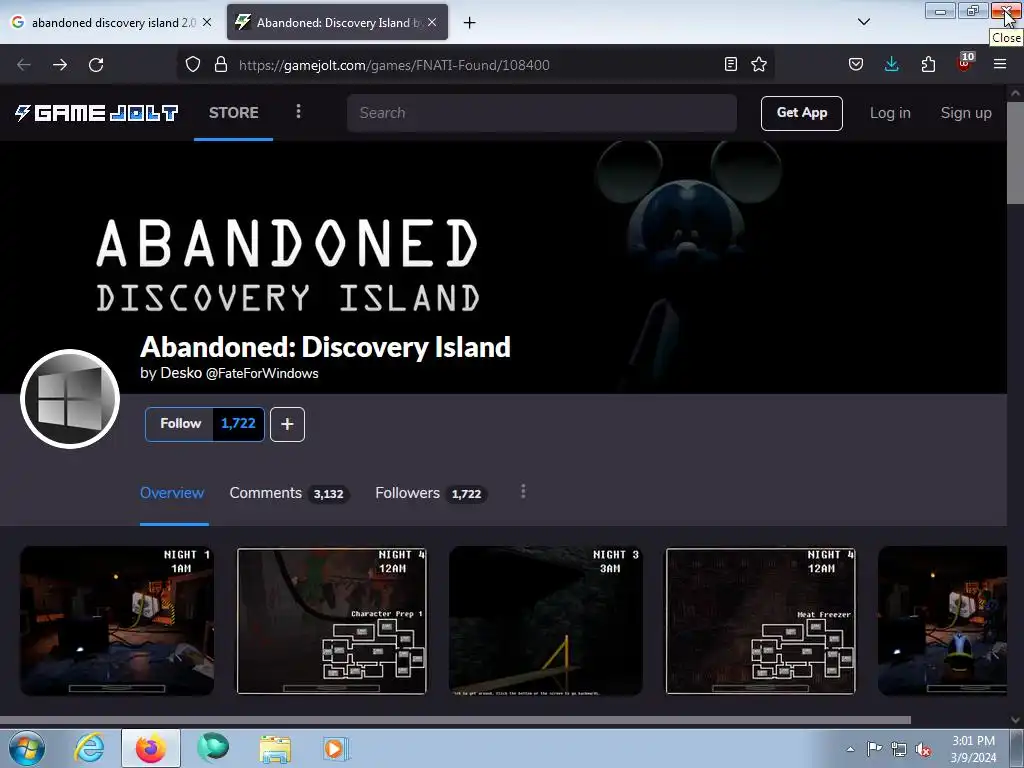Minimize the Firefox window

click(x=940, y=11)
